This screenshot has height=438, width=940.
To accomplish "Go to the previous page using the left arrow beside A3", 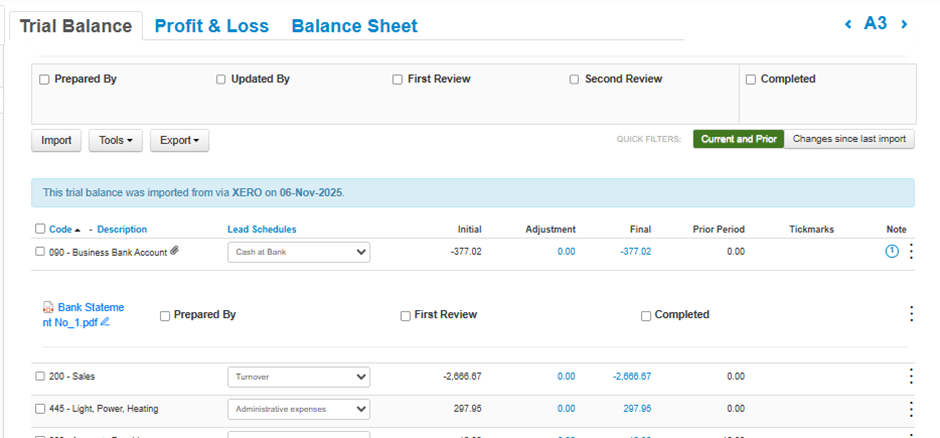I will pos(848,24).
